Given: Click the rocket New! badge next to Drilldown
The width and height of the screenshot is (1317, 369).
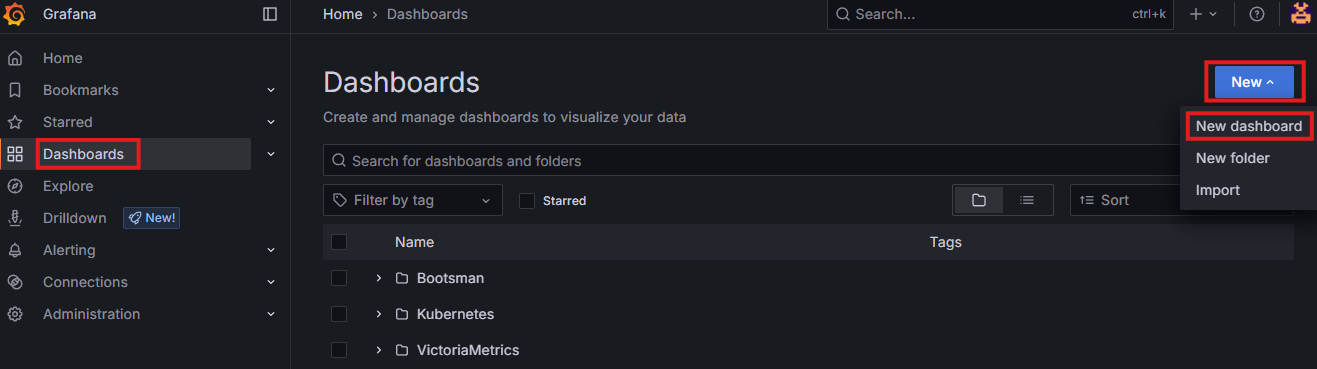Looking at the screenshot, I should coord(151,218).
